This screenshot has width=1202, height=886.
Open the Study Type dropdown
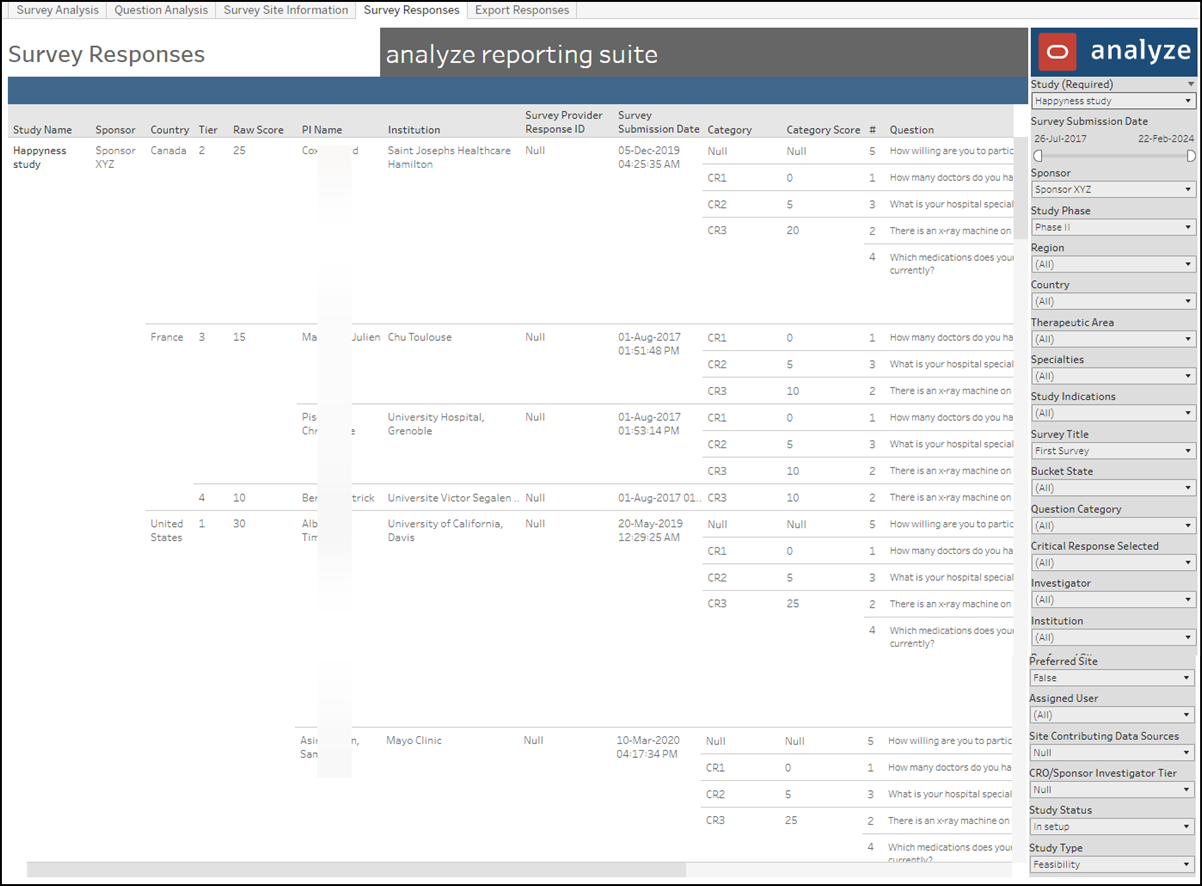point(1112,864)
